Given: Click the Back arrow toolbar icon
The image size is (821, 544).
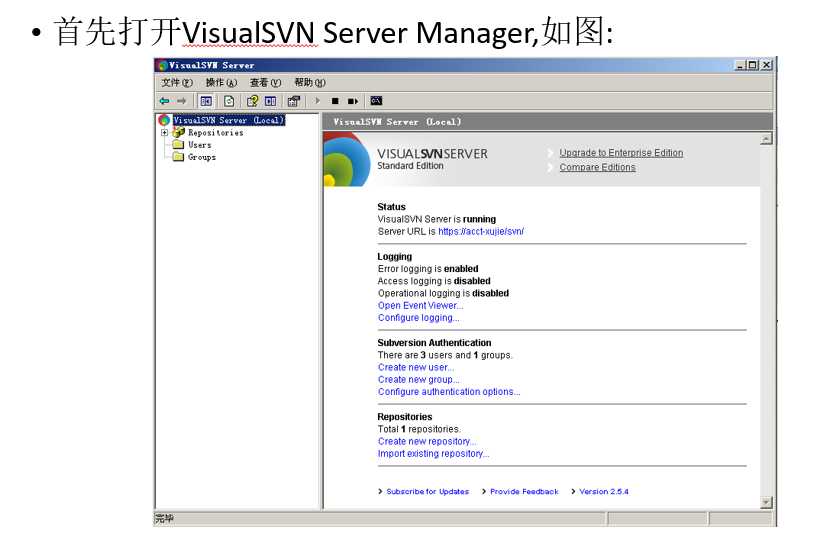Looking at the screenshot, I should point(164,101).
